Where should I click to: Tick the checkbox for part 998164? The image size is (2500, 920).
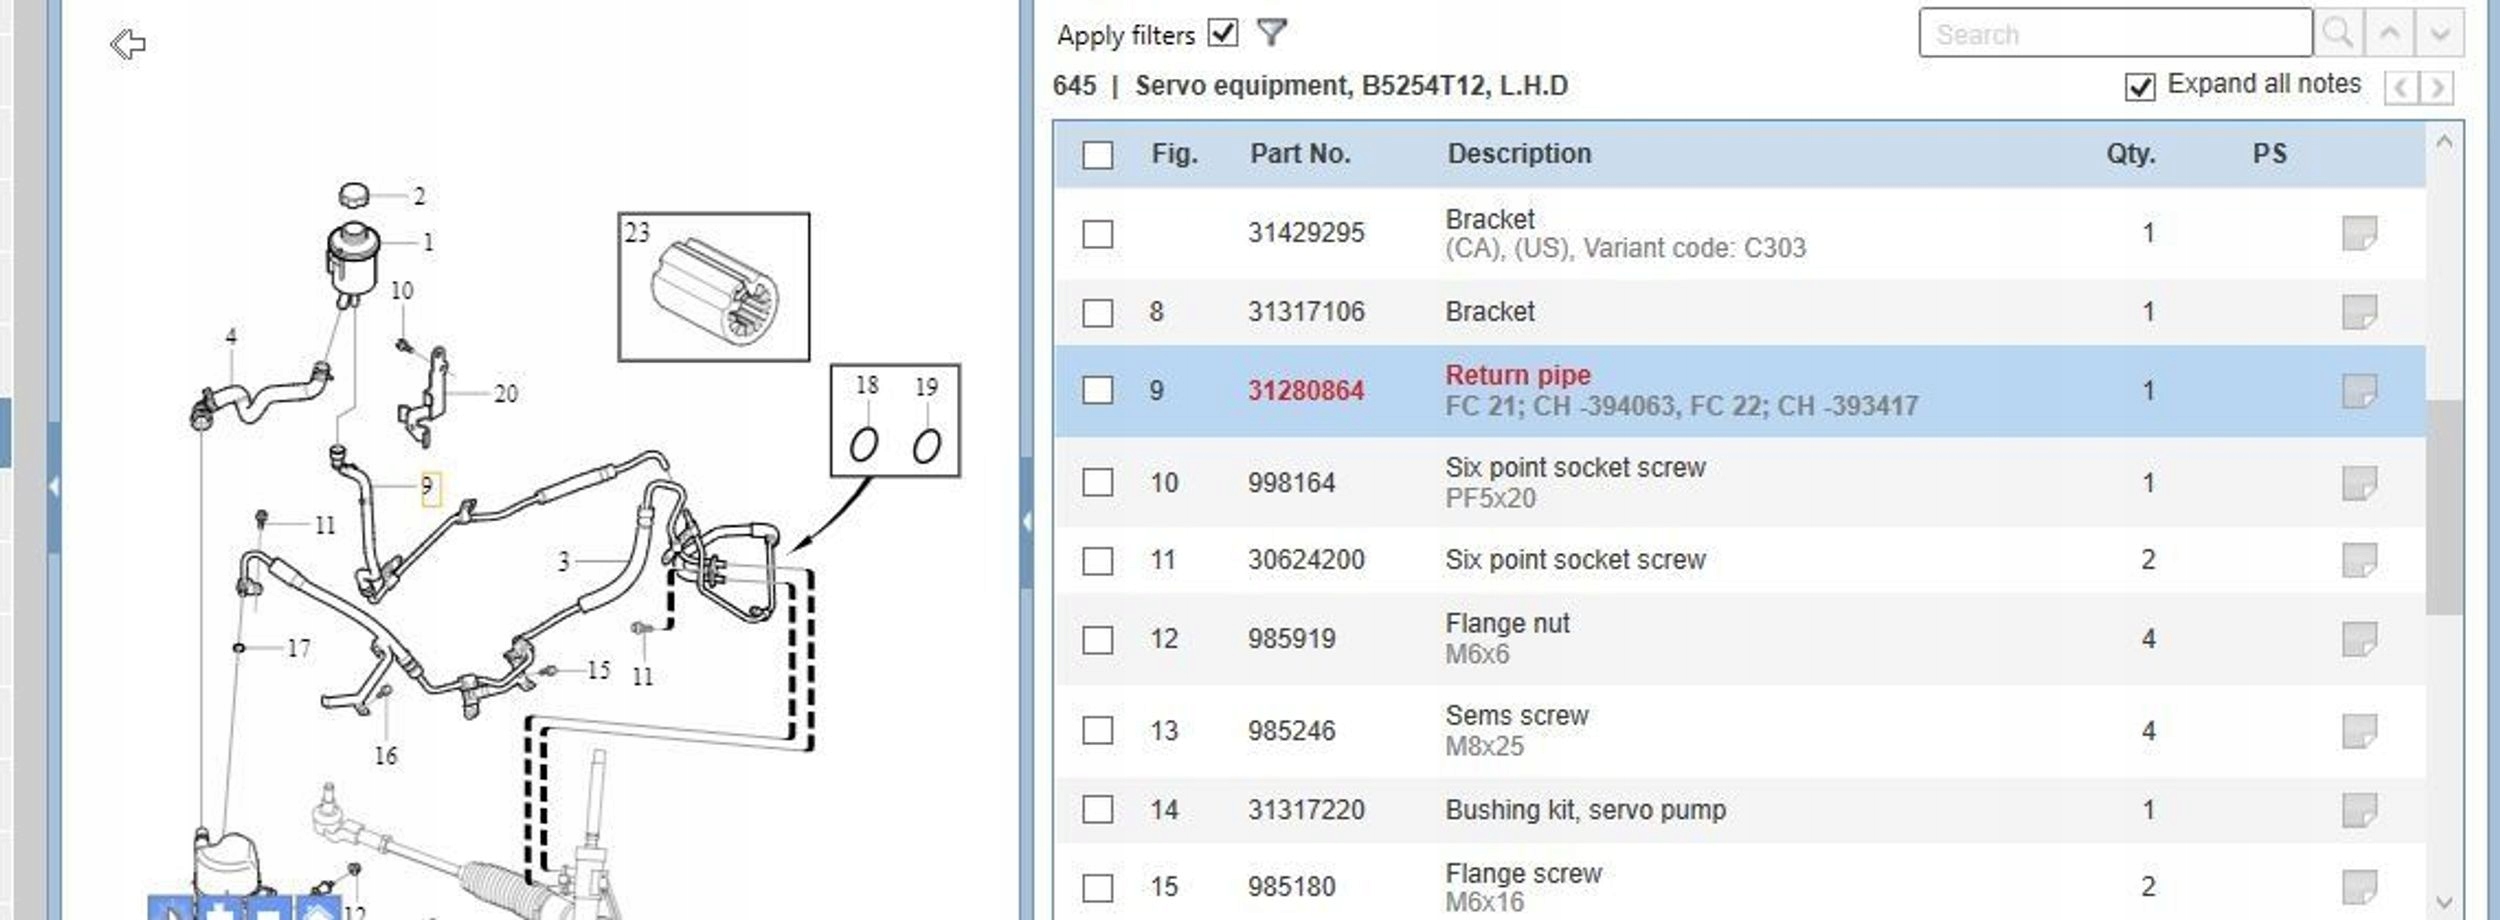coord(1097,482)
